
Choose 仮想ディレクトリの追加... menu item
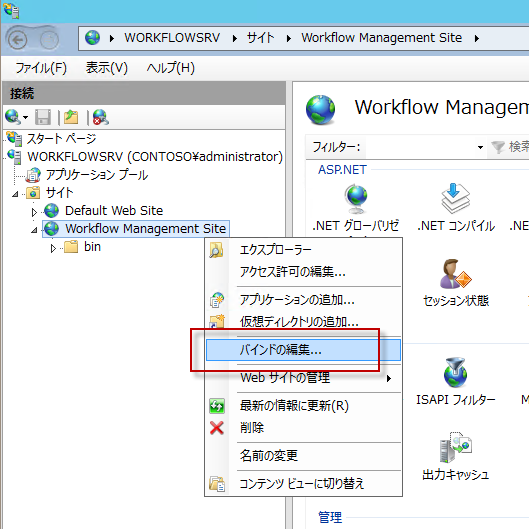[x=303, y=322]
